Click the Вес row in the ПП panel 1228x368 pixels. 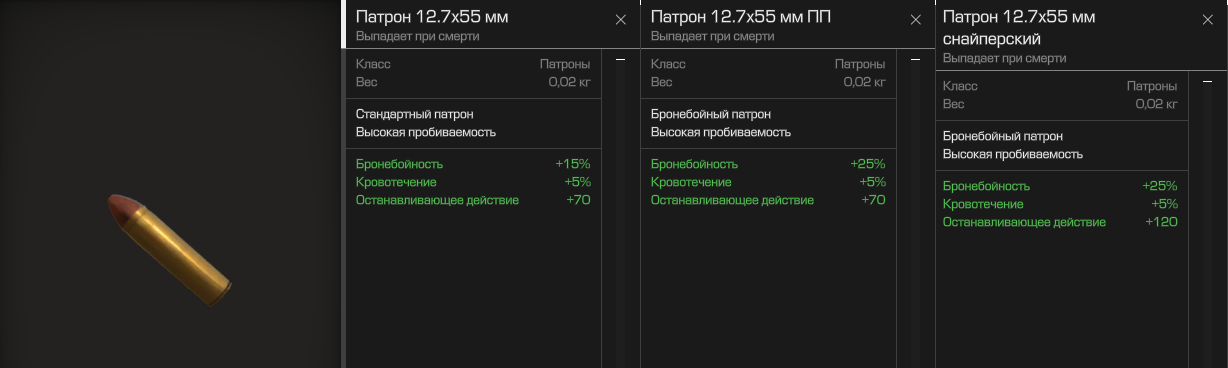click(x=768, y=82)
